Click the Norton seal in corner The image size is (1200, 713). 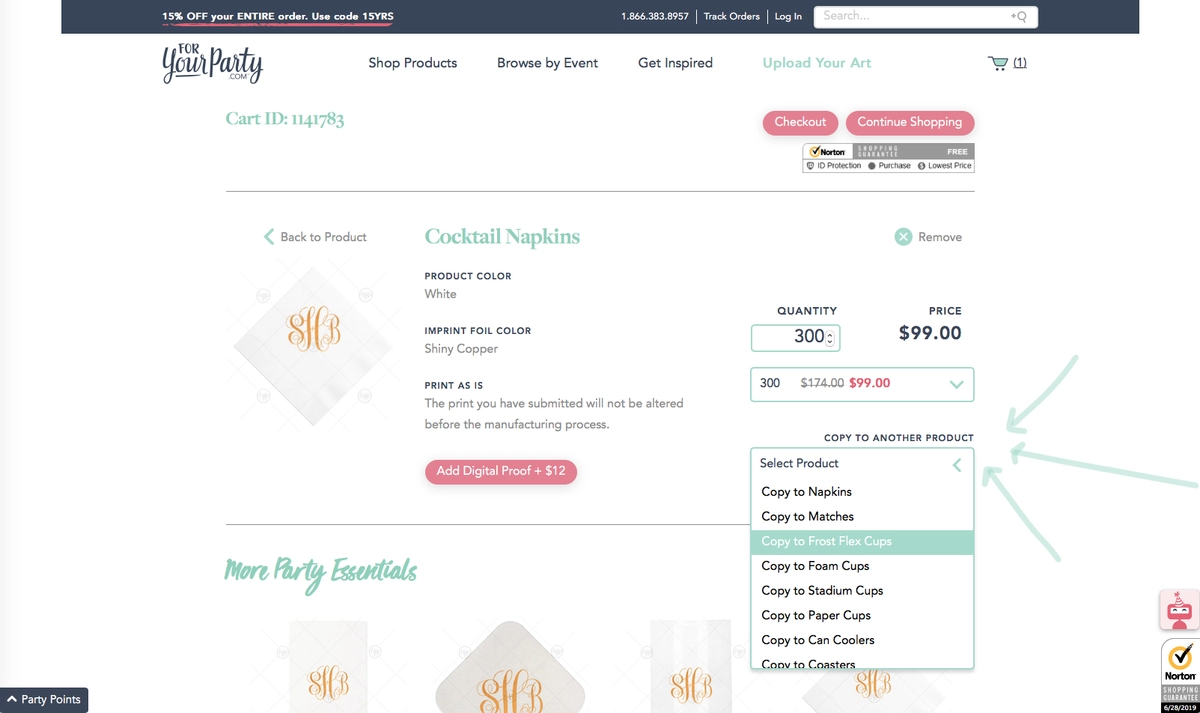(x=1180, y=676)
